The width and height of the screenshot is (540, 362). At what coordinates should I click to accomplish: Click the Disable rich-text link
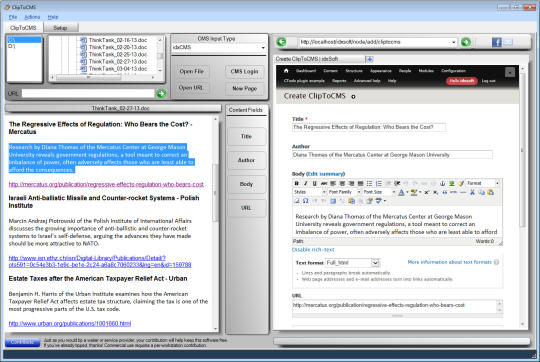pyautogui.click(x=313, y=250)
